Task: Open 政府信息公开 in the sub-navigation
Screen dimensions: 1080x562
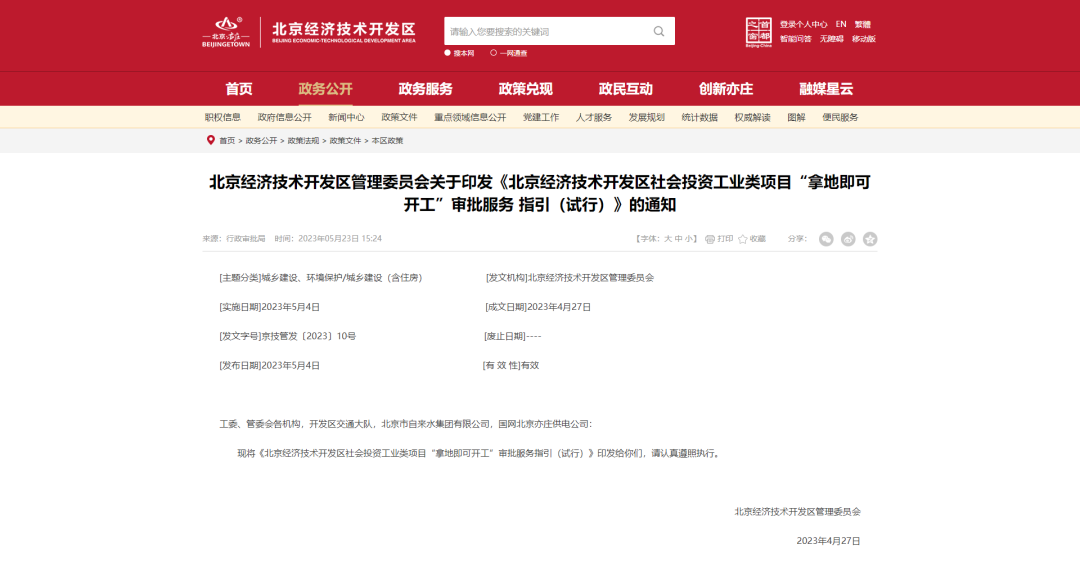Action: [284, 117]
